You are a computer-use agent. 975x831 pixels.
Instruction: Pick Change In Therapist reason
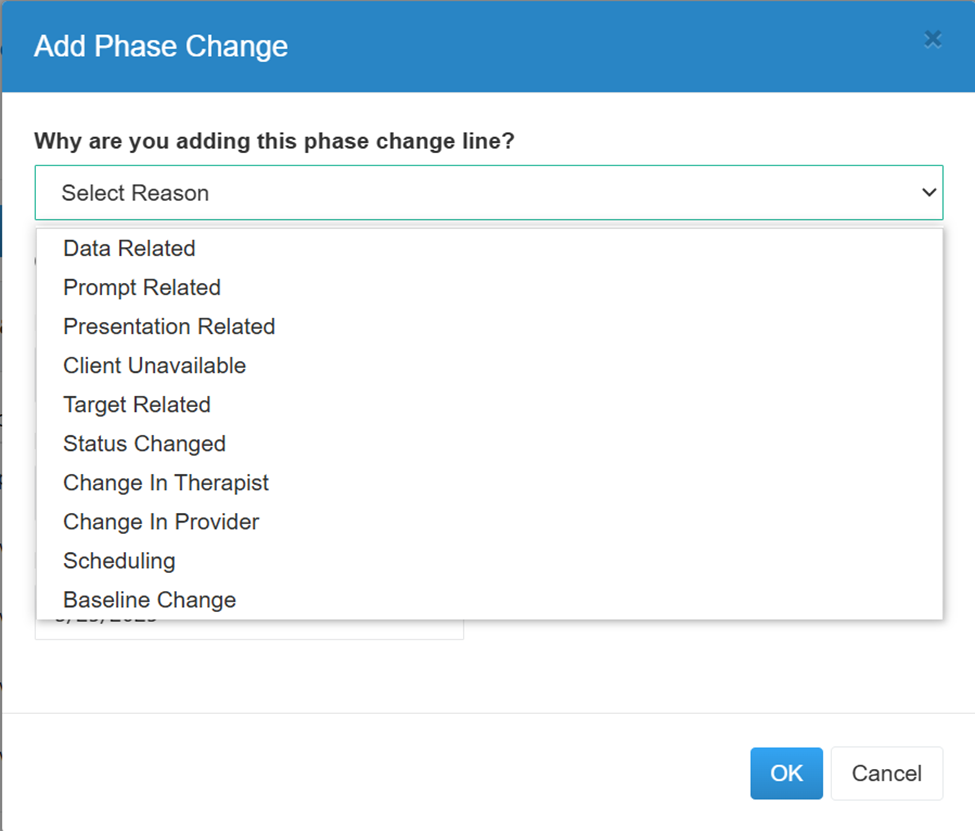pos(490,483)
